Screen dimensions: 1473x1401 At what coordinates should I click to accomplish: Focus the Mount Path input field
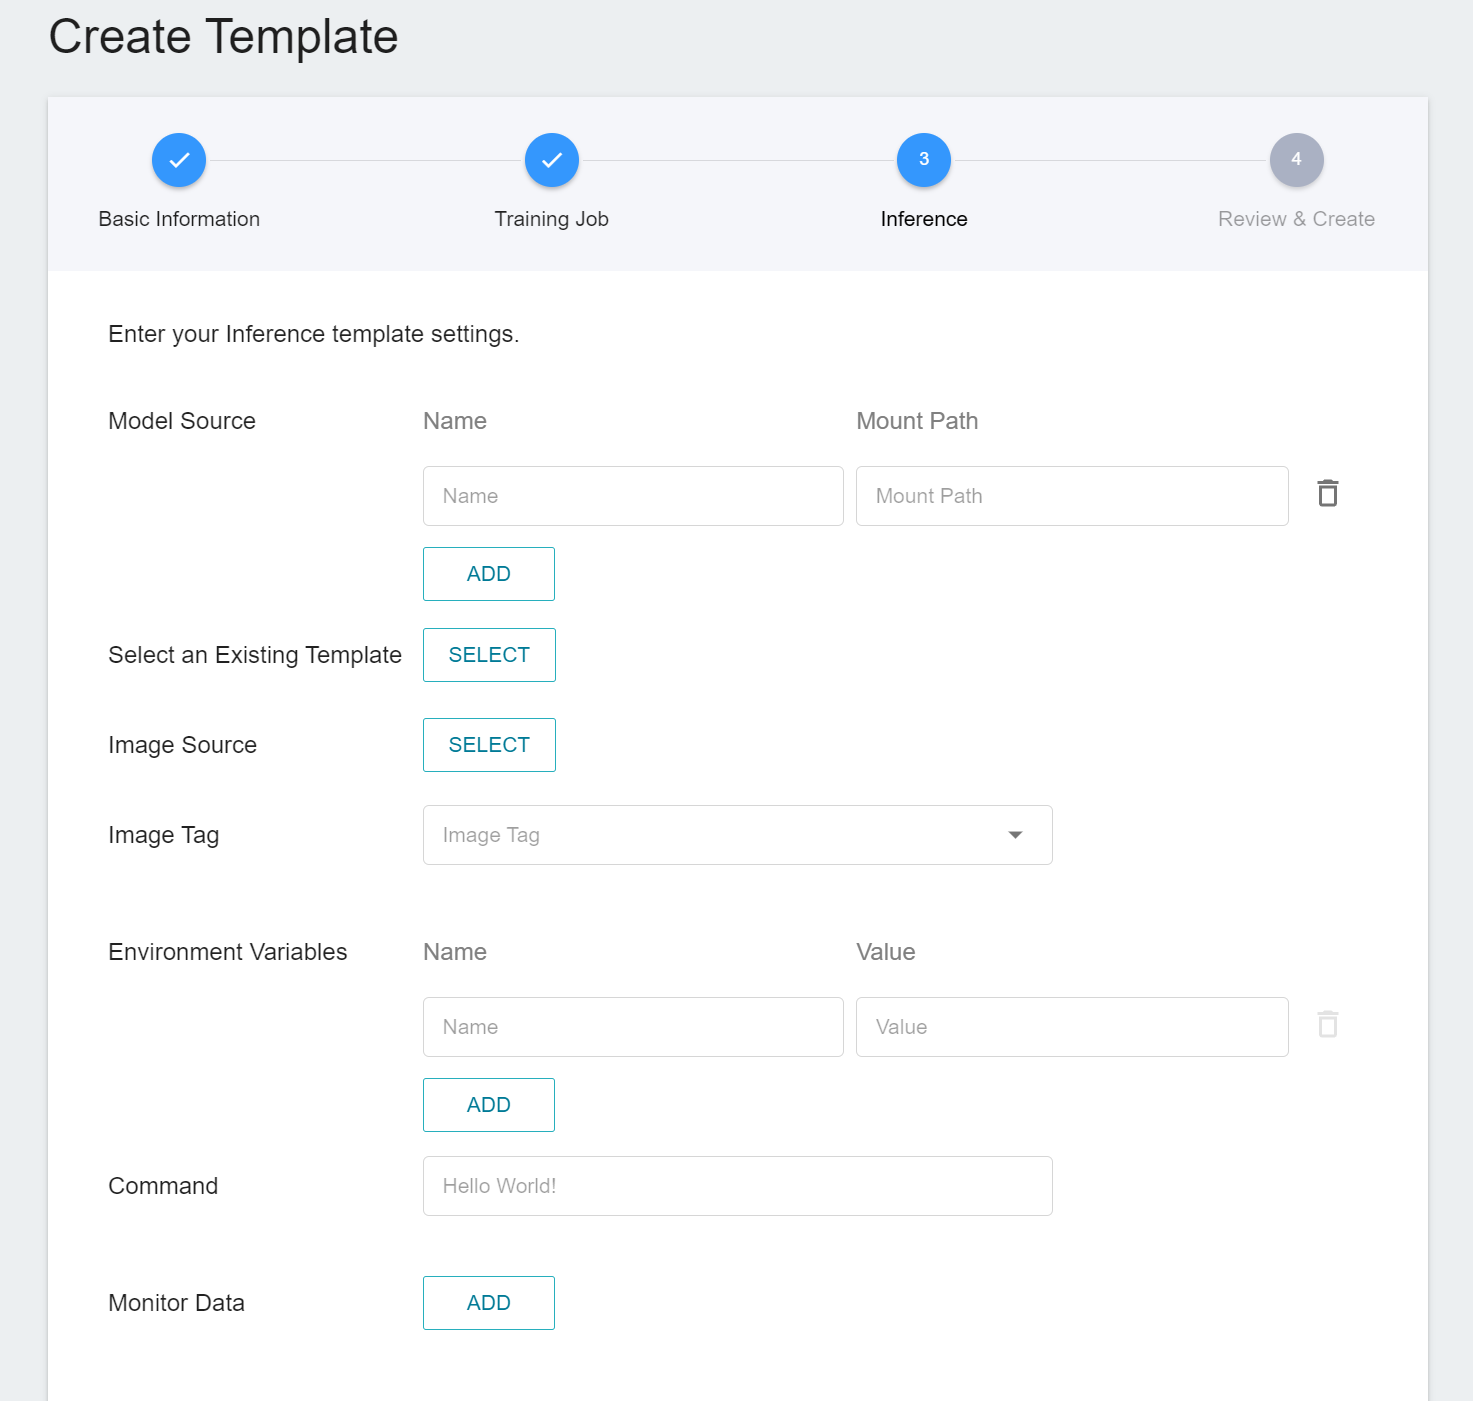pyautogui.click(x=1072, y=496)
